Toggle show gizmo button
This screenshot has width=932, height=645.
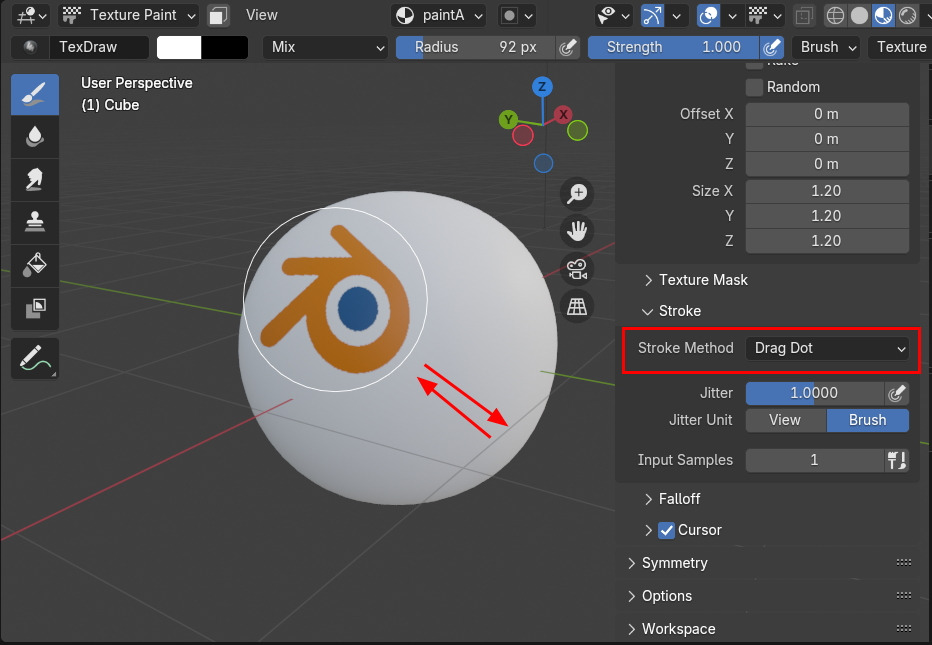pos(652,15)
